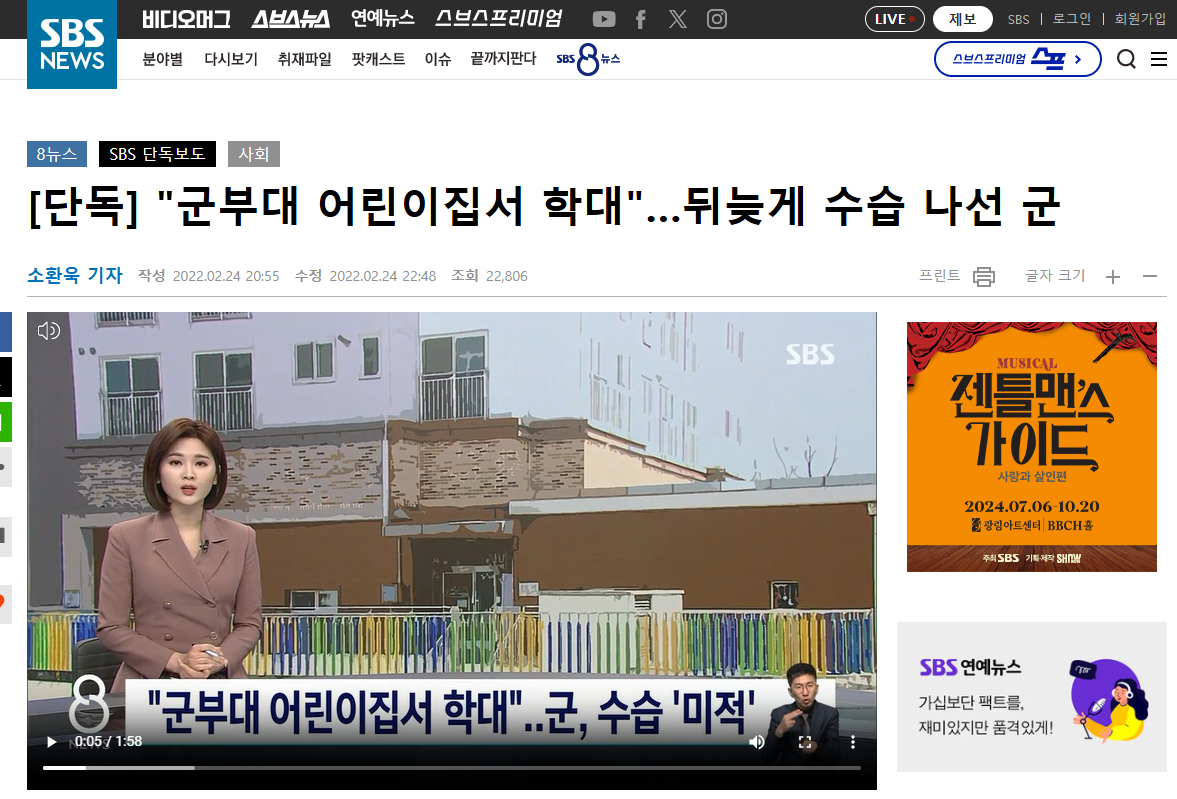Screen dimensions: 1177x799
Task: Open the 스브스뉴스 header link
Action: (290, 20)
